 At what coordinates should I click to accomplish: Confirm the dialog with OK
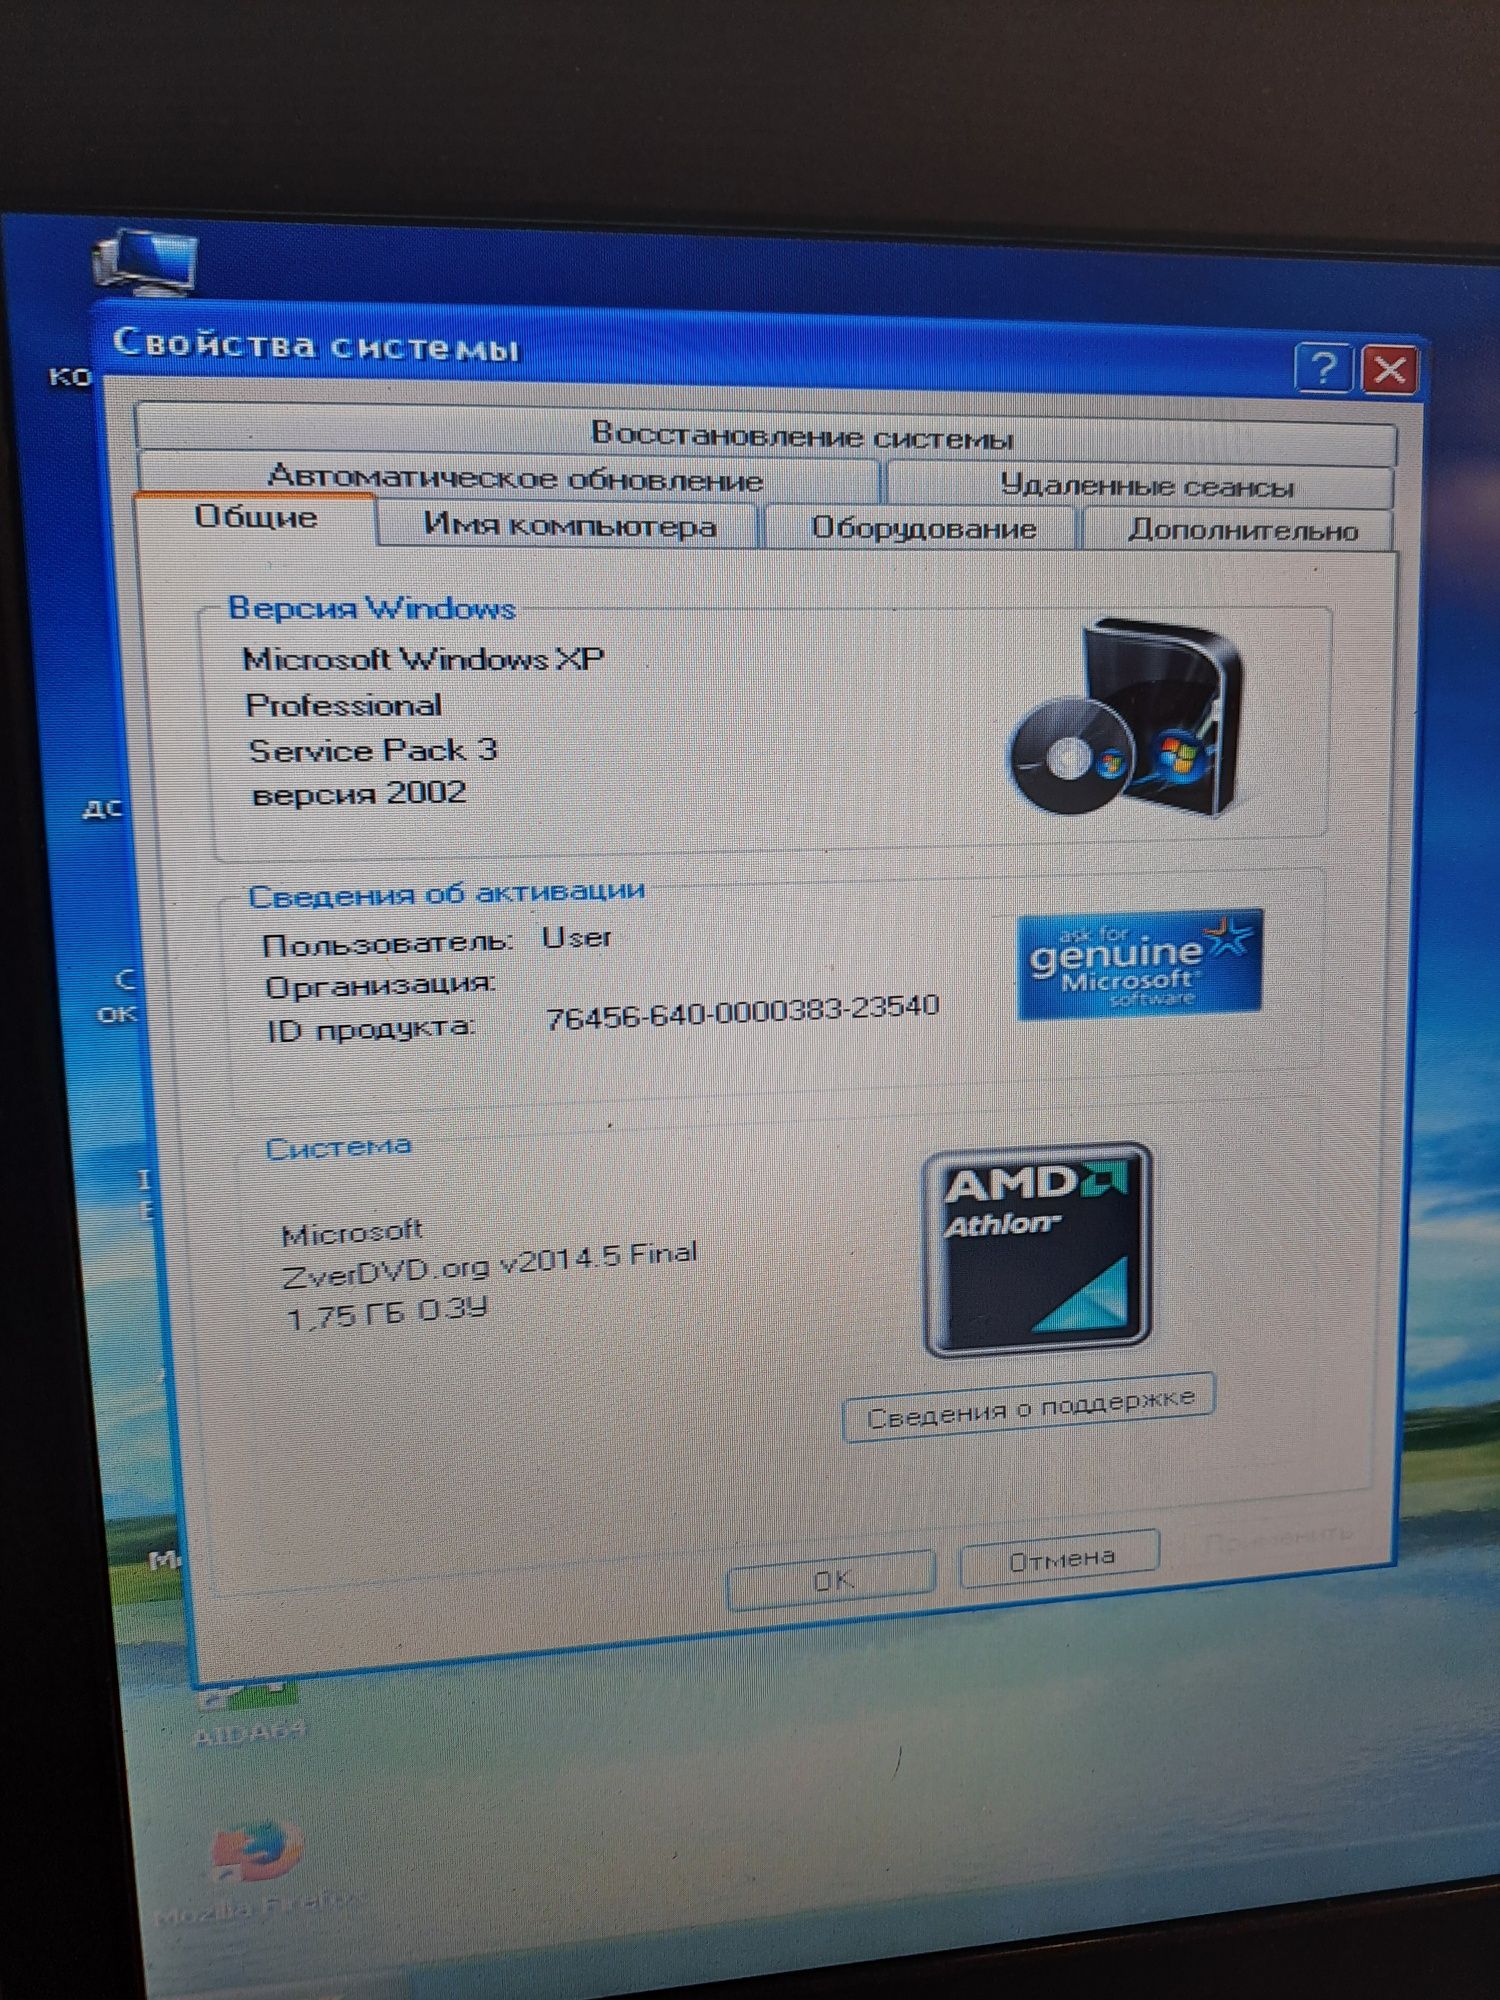pyautogui.click(x=832, y=1580)
